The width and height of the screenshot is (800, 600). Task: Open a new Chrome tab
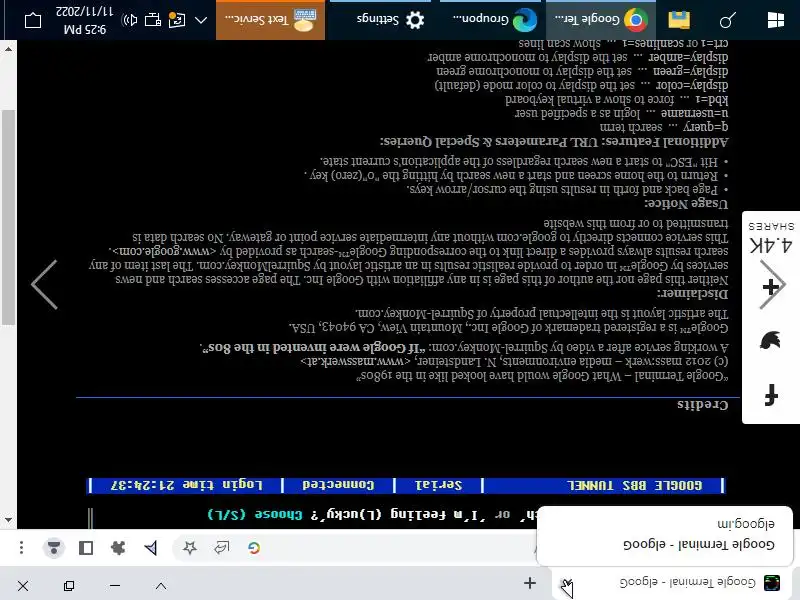pos(530,583)
